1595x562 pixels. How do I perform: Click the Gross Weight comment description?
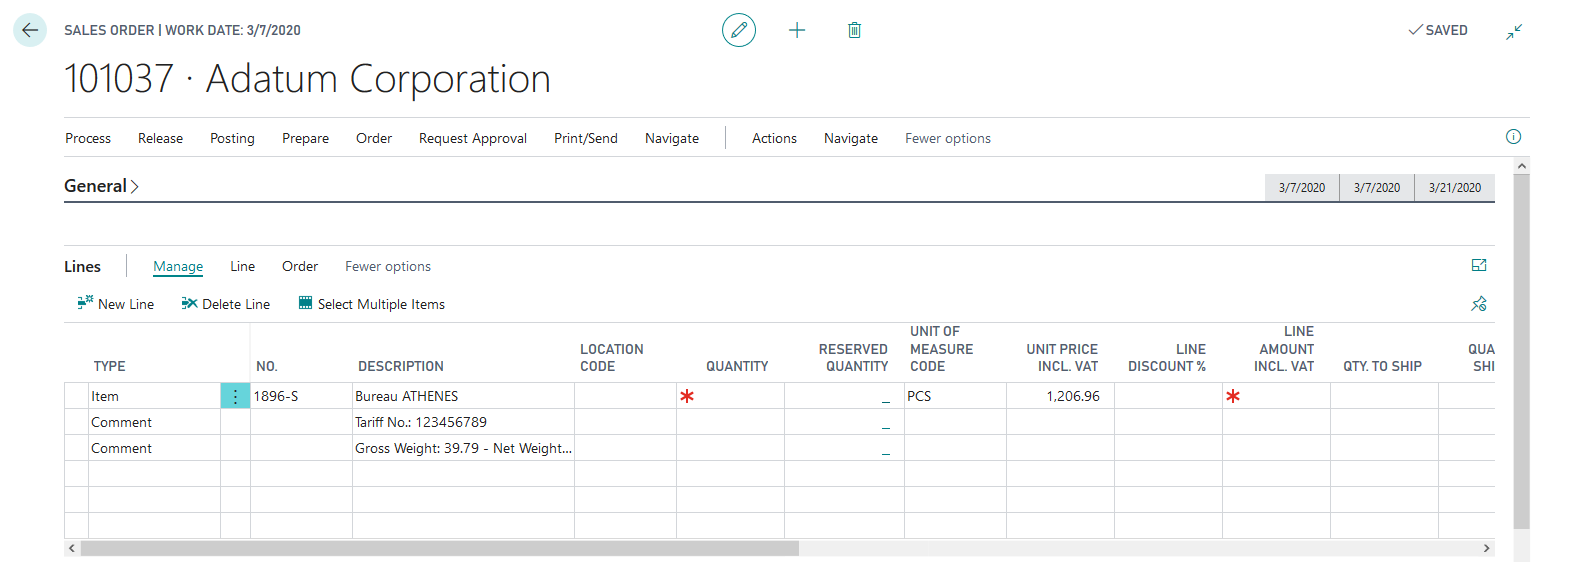click(x=463, y=448)
